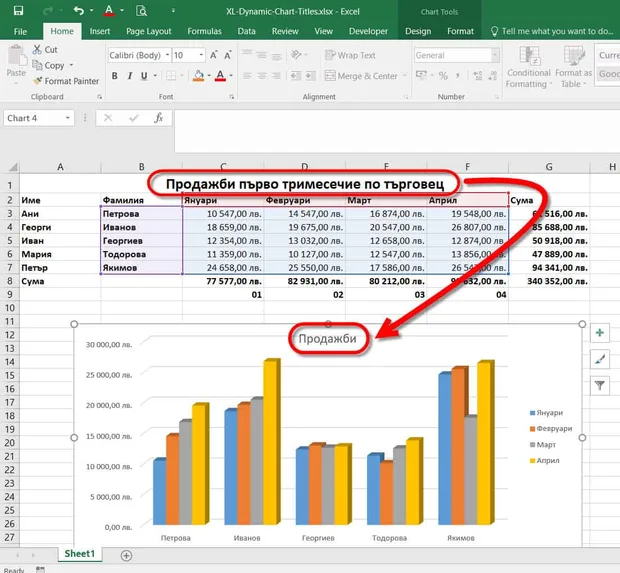Toggle Bold formatting

[115, 76]
